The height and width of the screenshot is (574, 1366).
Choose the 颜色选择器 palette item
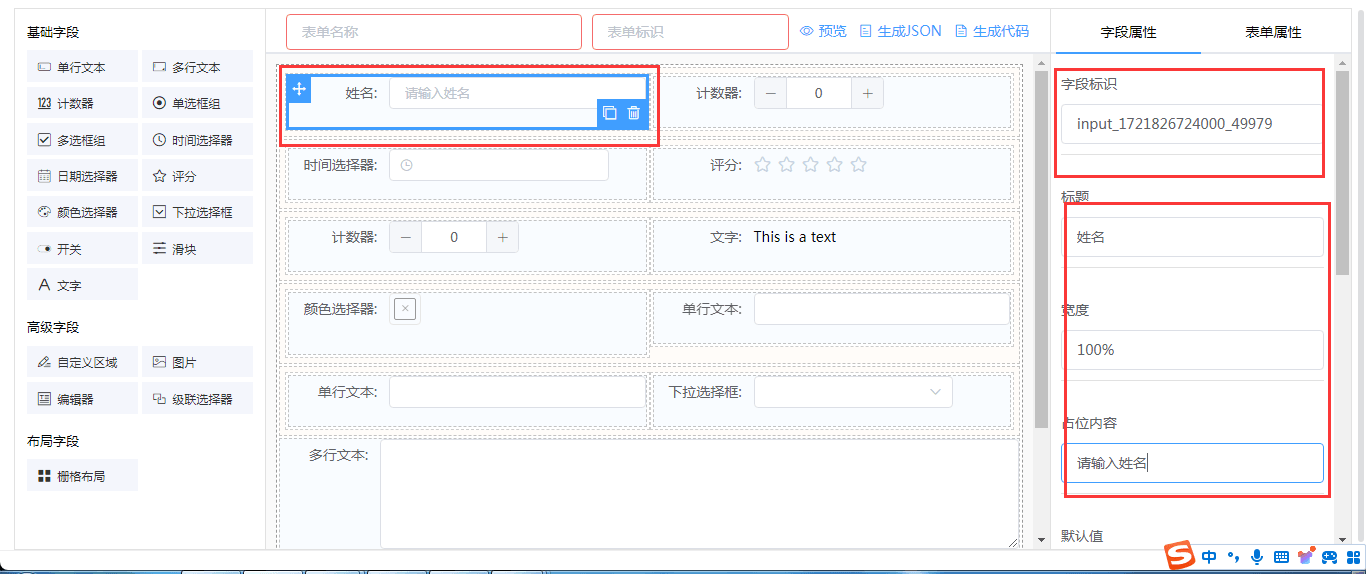tap(82, 212)
